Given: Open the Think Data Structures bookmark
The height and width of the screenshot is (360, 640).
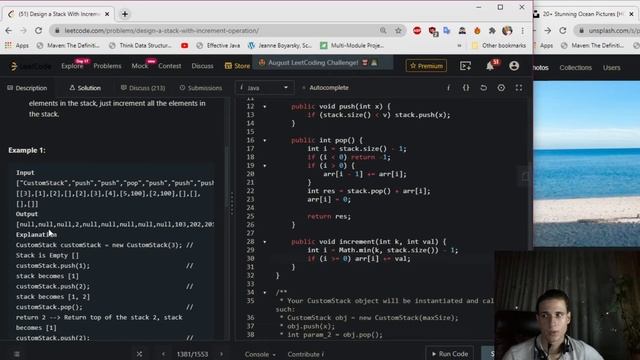Looking at the screenshot, I should (x=140, y=46).
